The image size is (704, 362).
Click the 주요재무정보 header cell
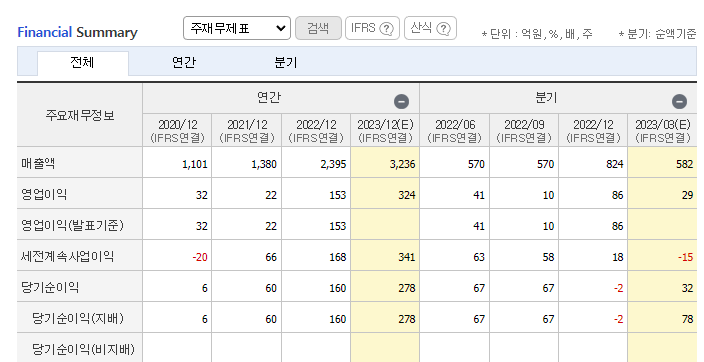click(80, 115)
